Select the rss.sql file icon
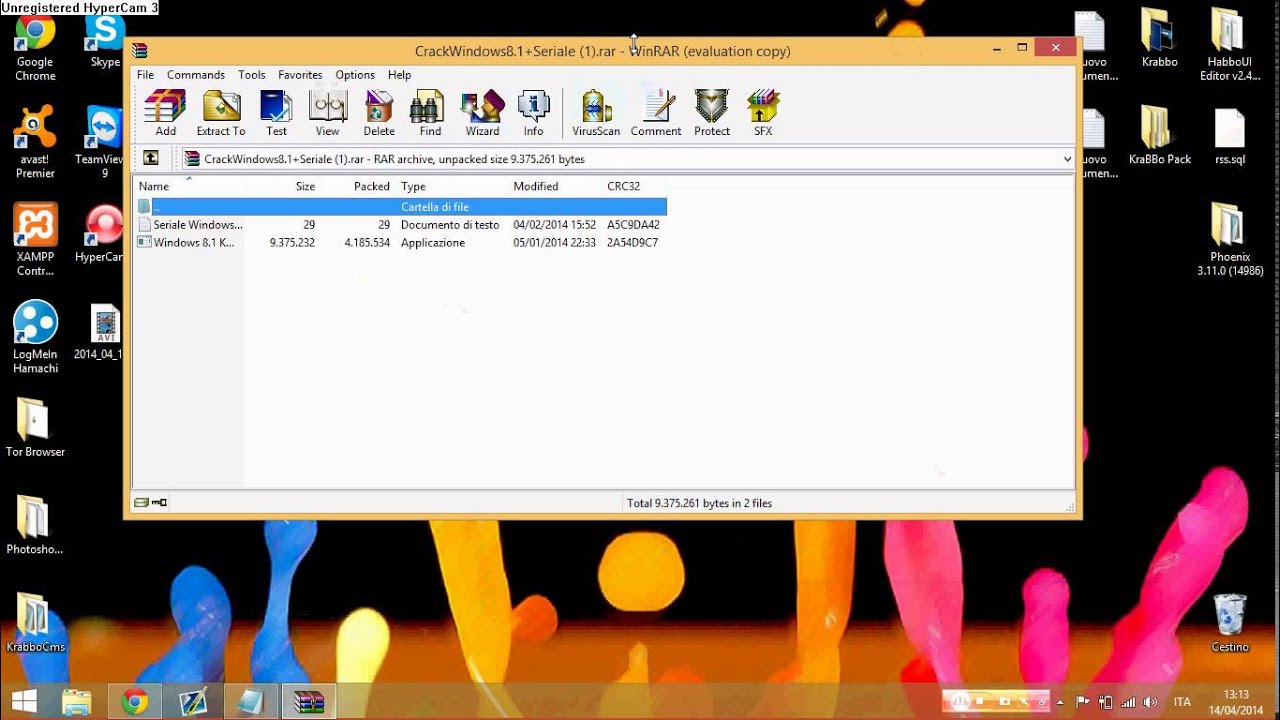This screenshot has height=720, width=1280. click(x=1230, y=136)
